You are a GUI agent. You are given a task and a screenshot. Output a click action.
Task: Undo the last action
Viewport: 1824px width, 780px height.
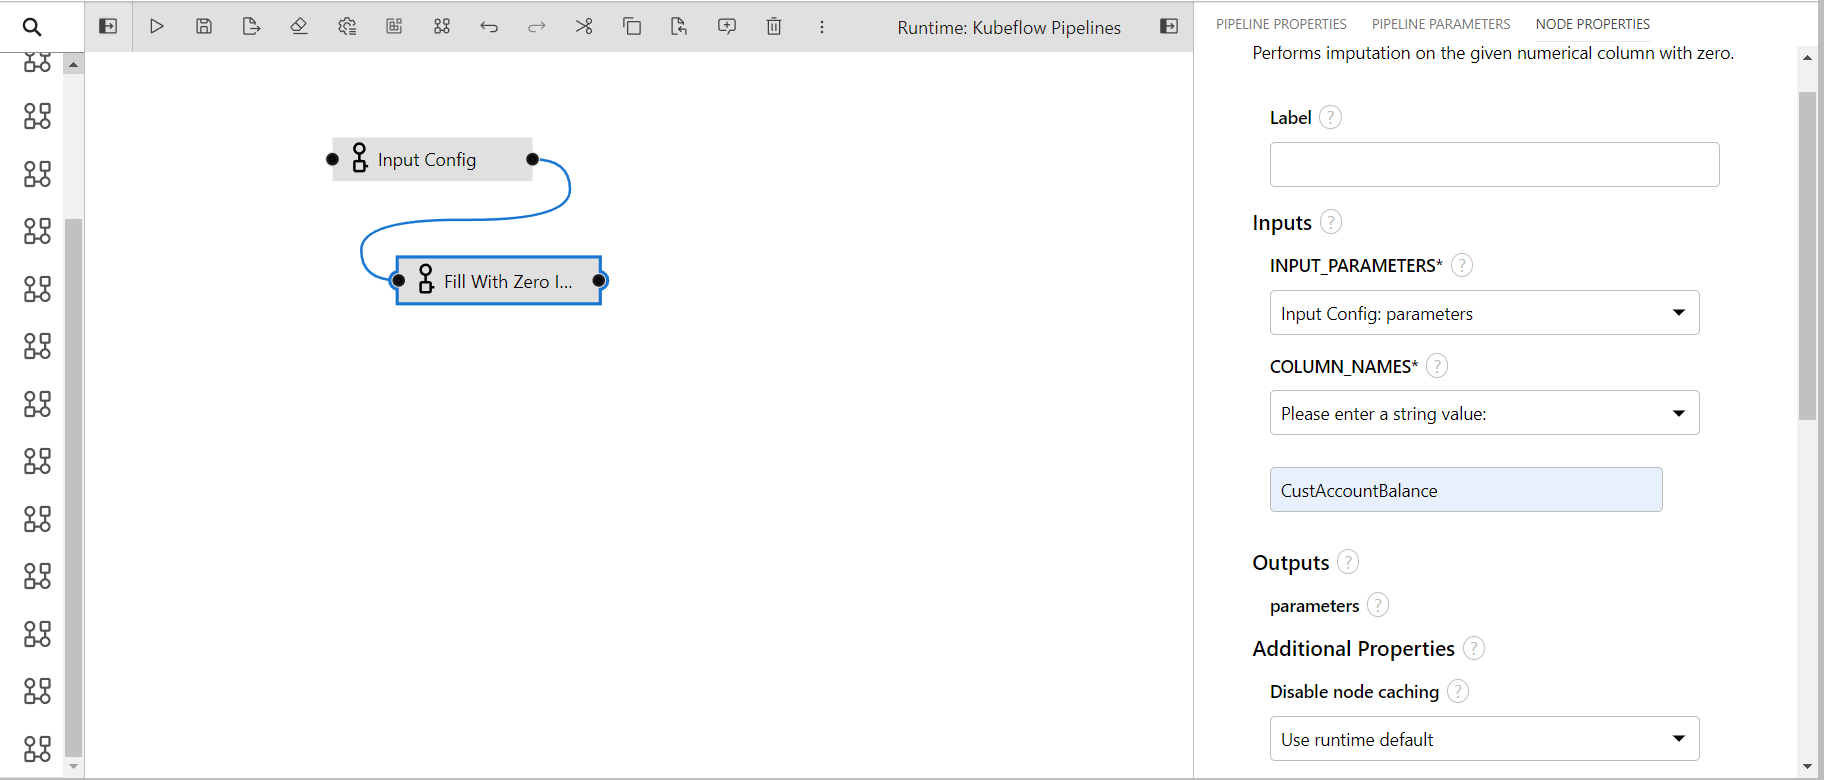(489, 27)
